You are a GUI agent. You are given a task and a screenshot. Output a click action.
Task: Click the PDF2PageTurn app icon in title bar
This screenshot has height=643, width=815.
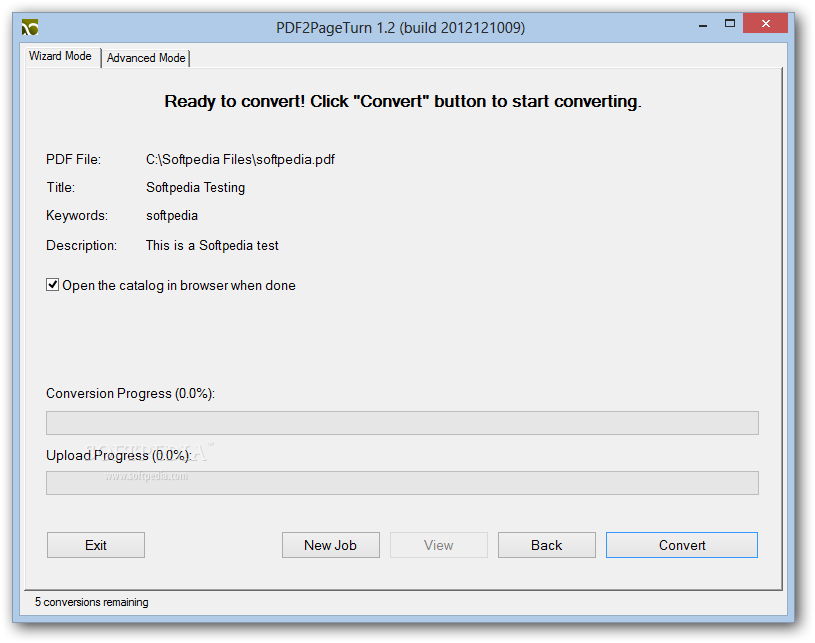(x=30, y=28)
